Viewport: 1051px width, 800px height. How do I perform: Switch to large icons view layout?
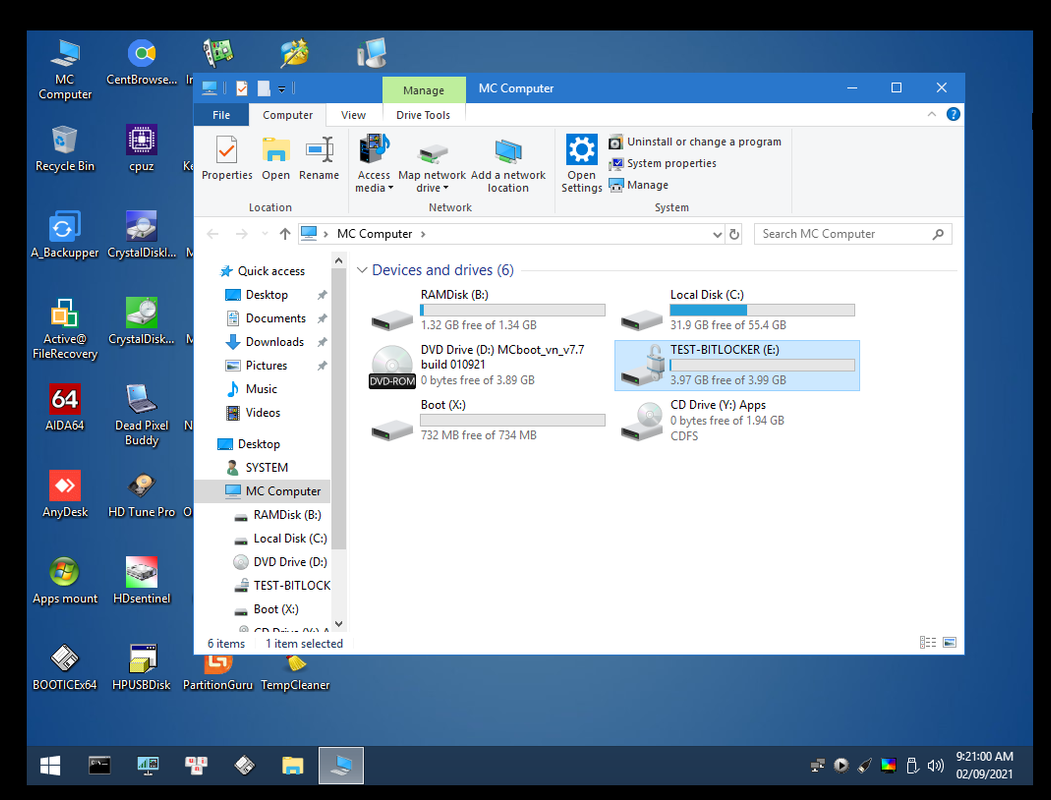(x=949, y=643)
